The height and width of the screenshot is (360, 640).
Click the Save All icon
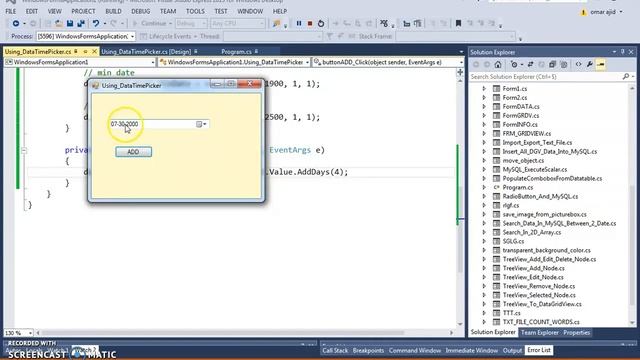click(81, 24)
